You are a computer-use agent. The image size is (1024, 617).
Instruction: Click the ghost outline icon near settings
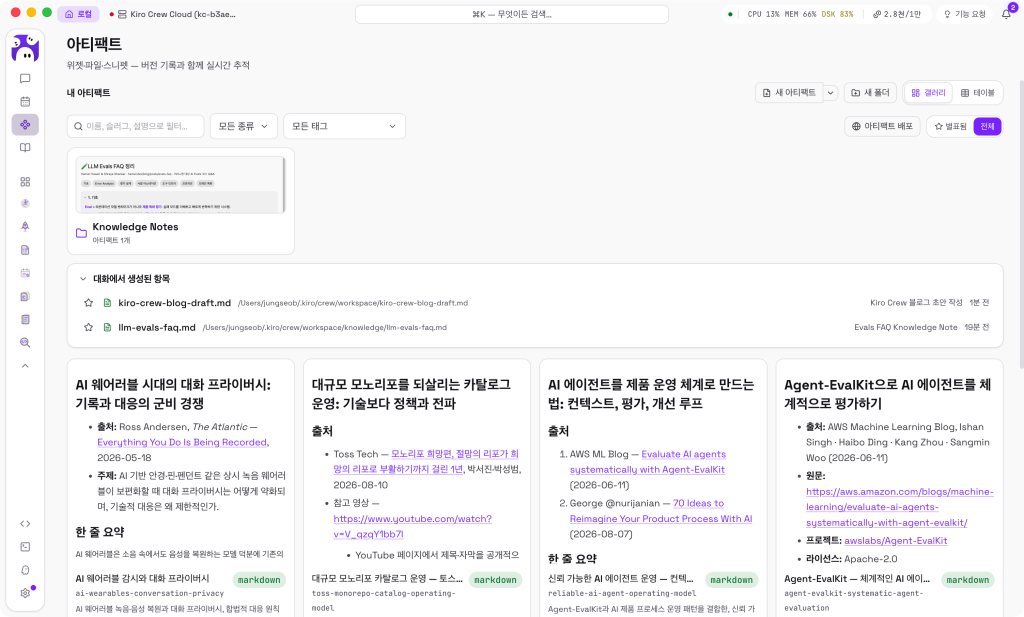(x=25, y=570)
